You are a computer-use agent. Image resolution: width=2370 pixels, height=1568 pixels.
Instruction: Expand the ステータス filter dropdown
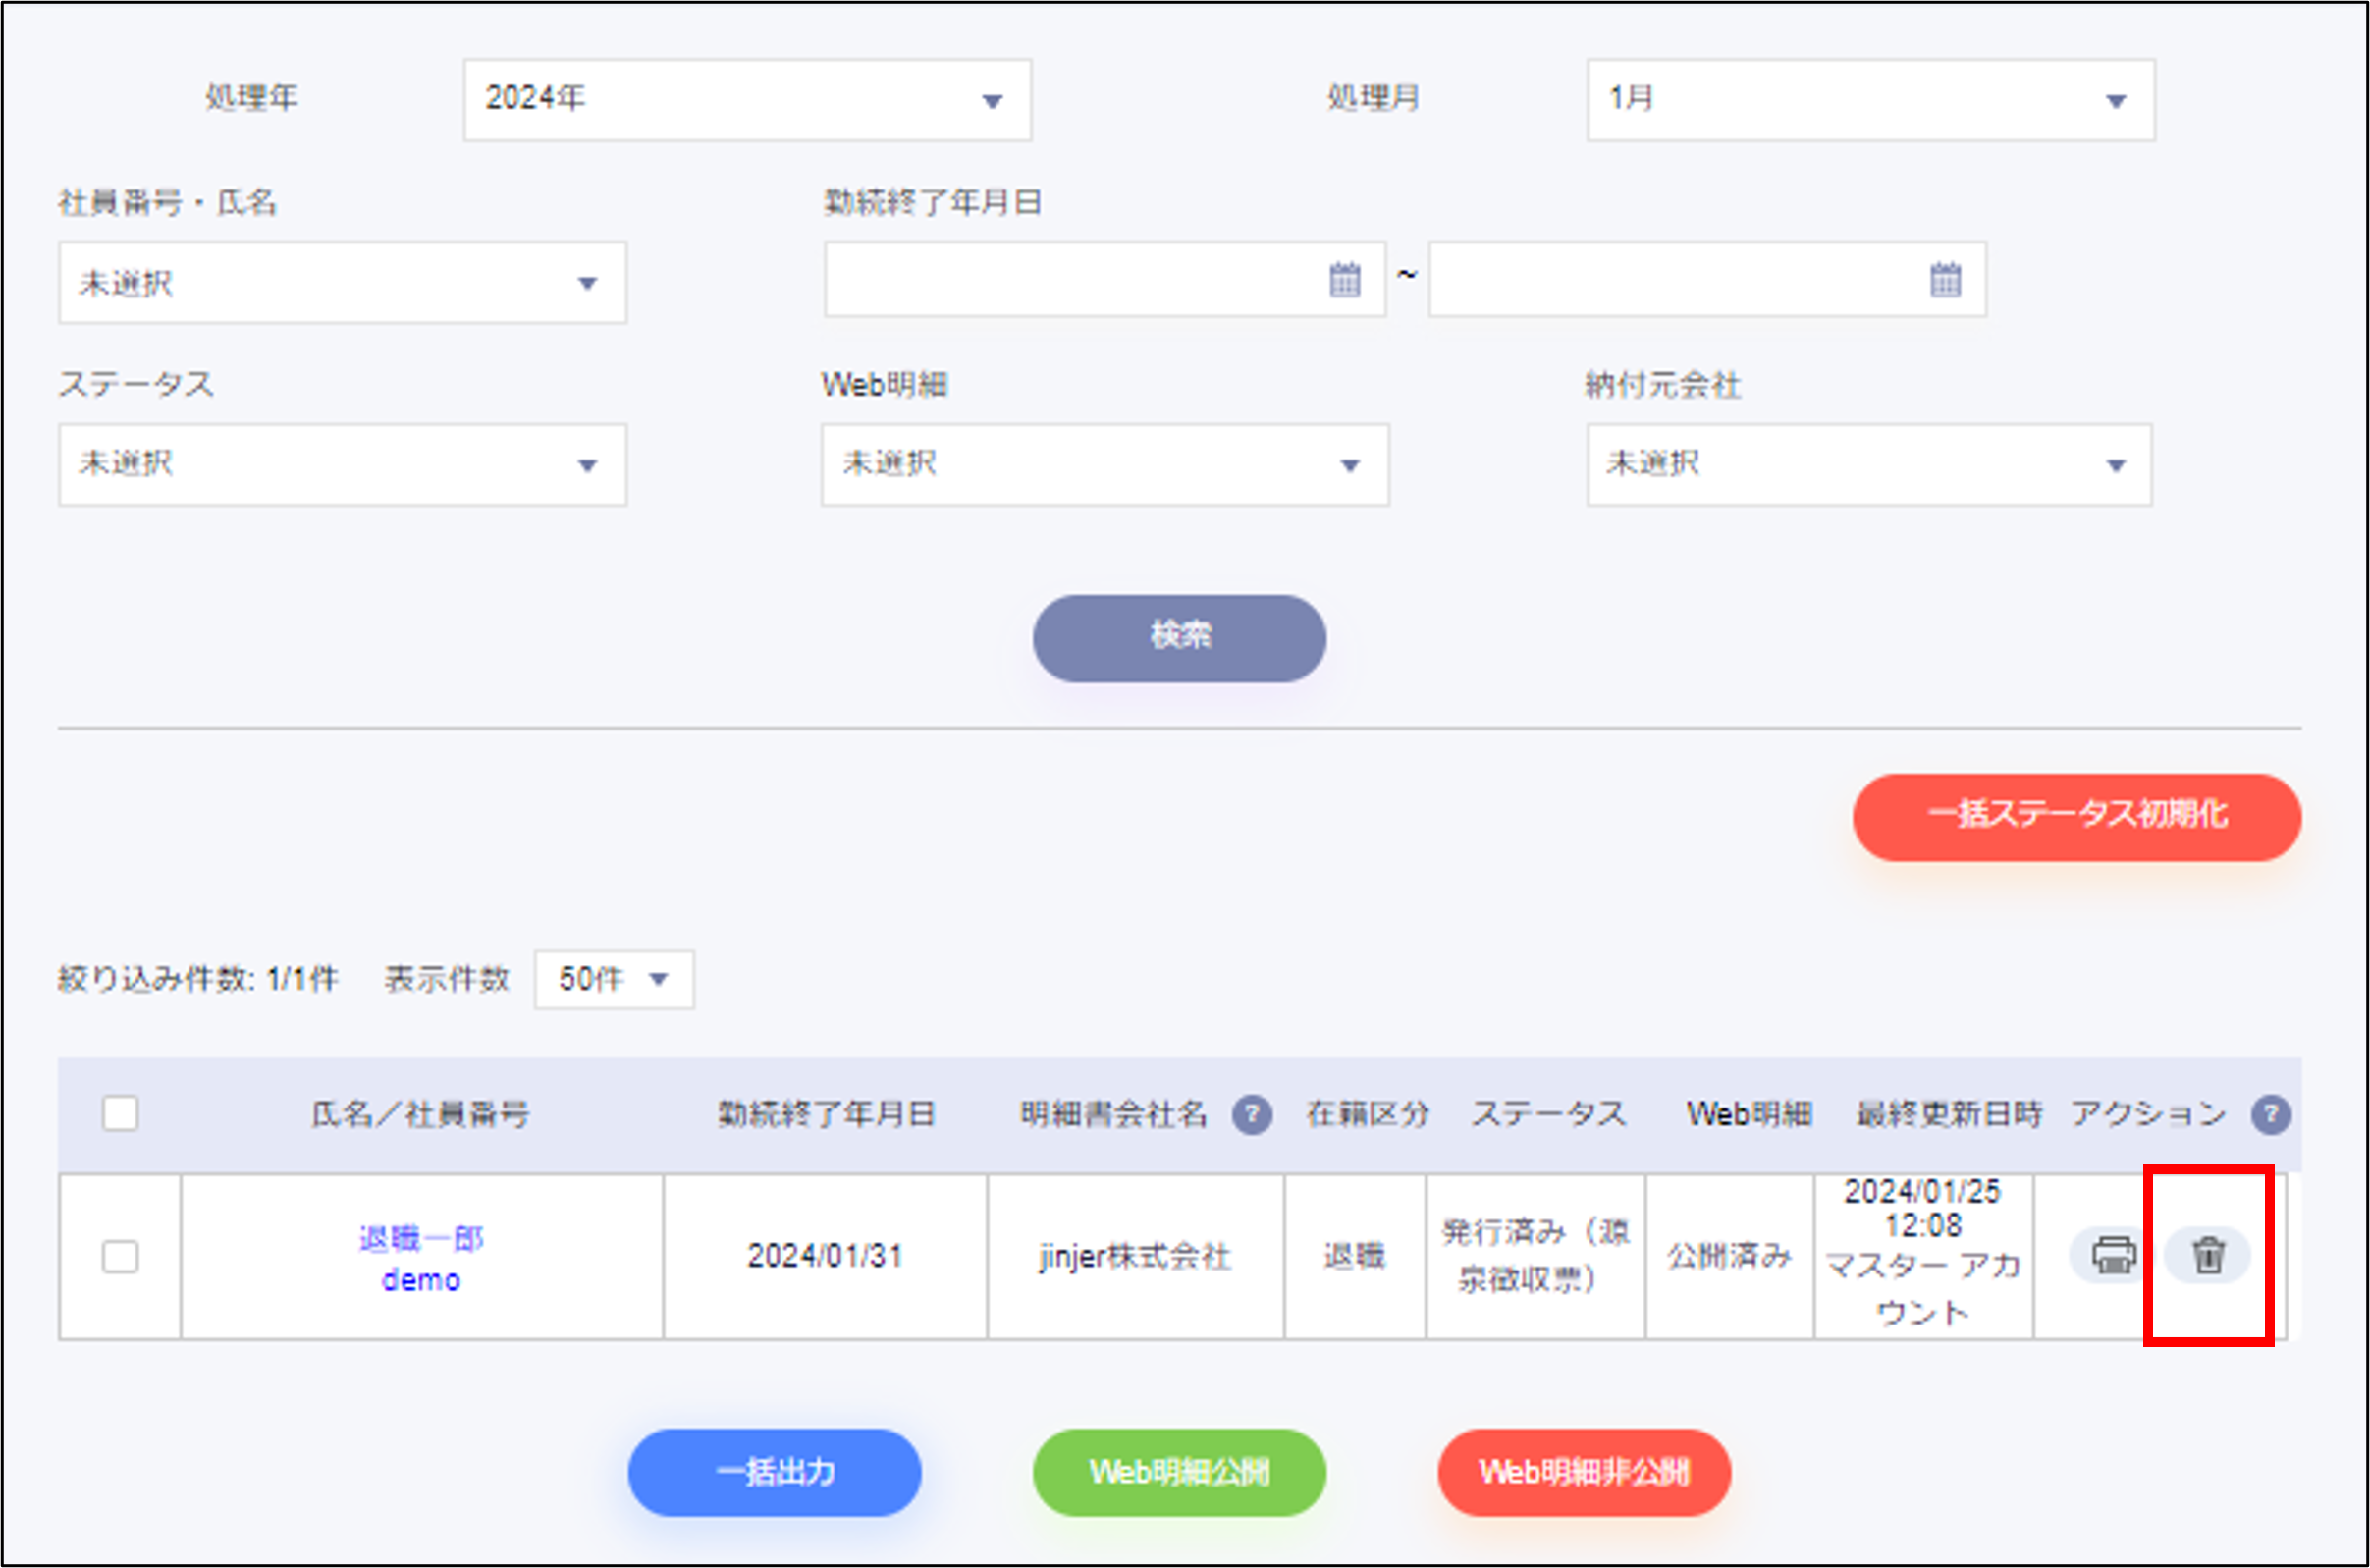tap(342, 465)
